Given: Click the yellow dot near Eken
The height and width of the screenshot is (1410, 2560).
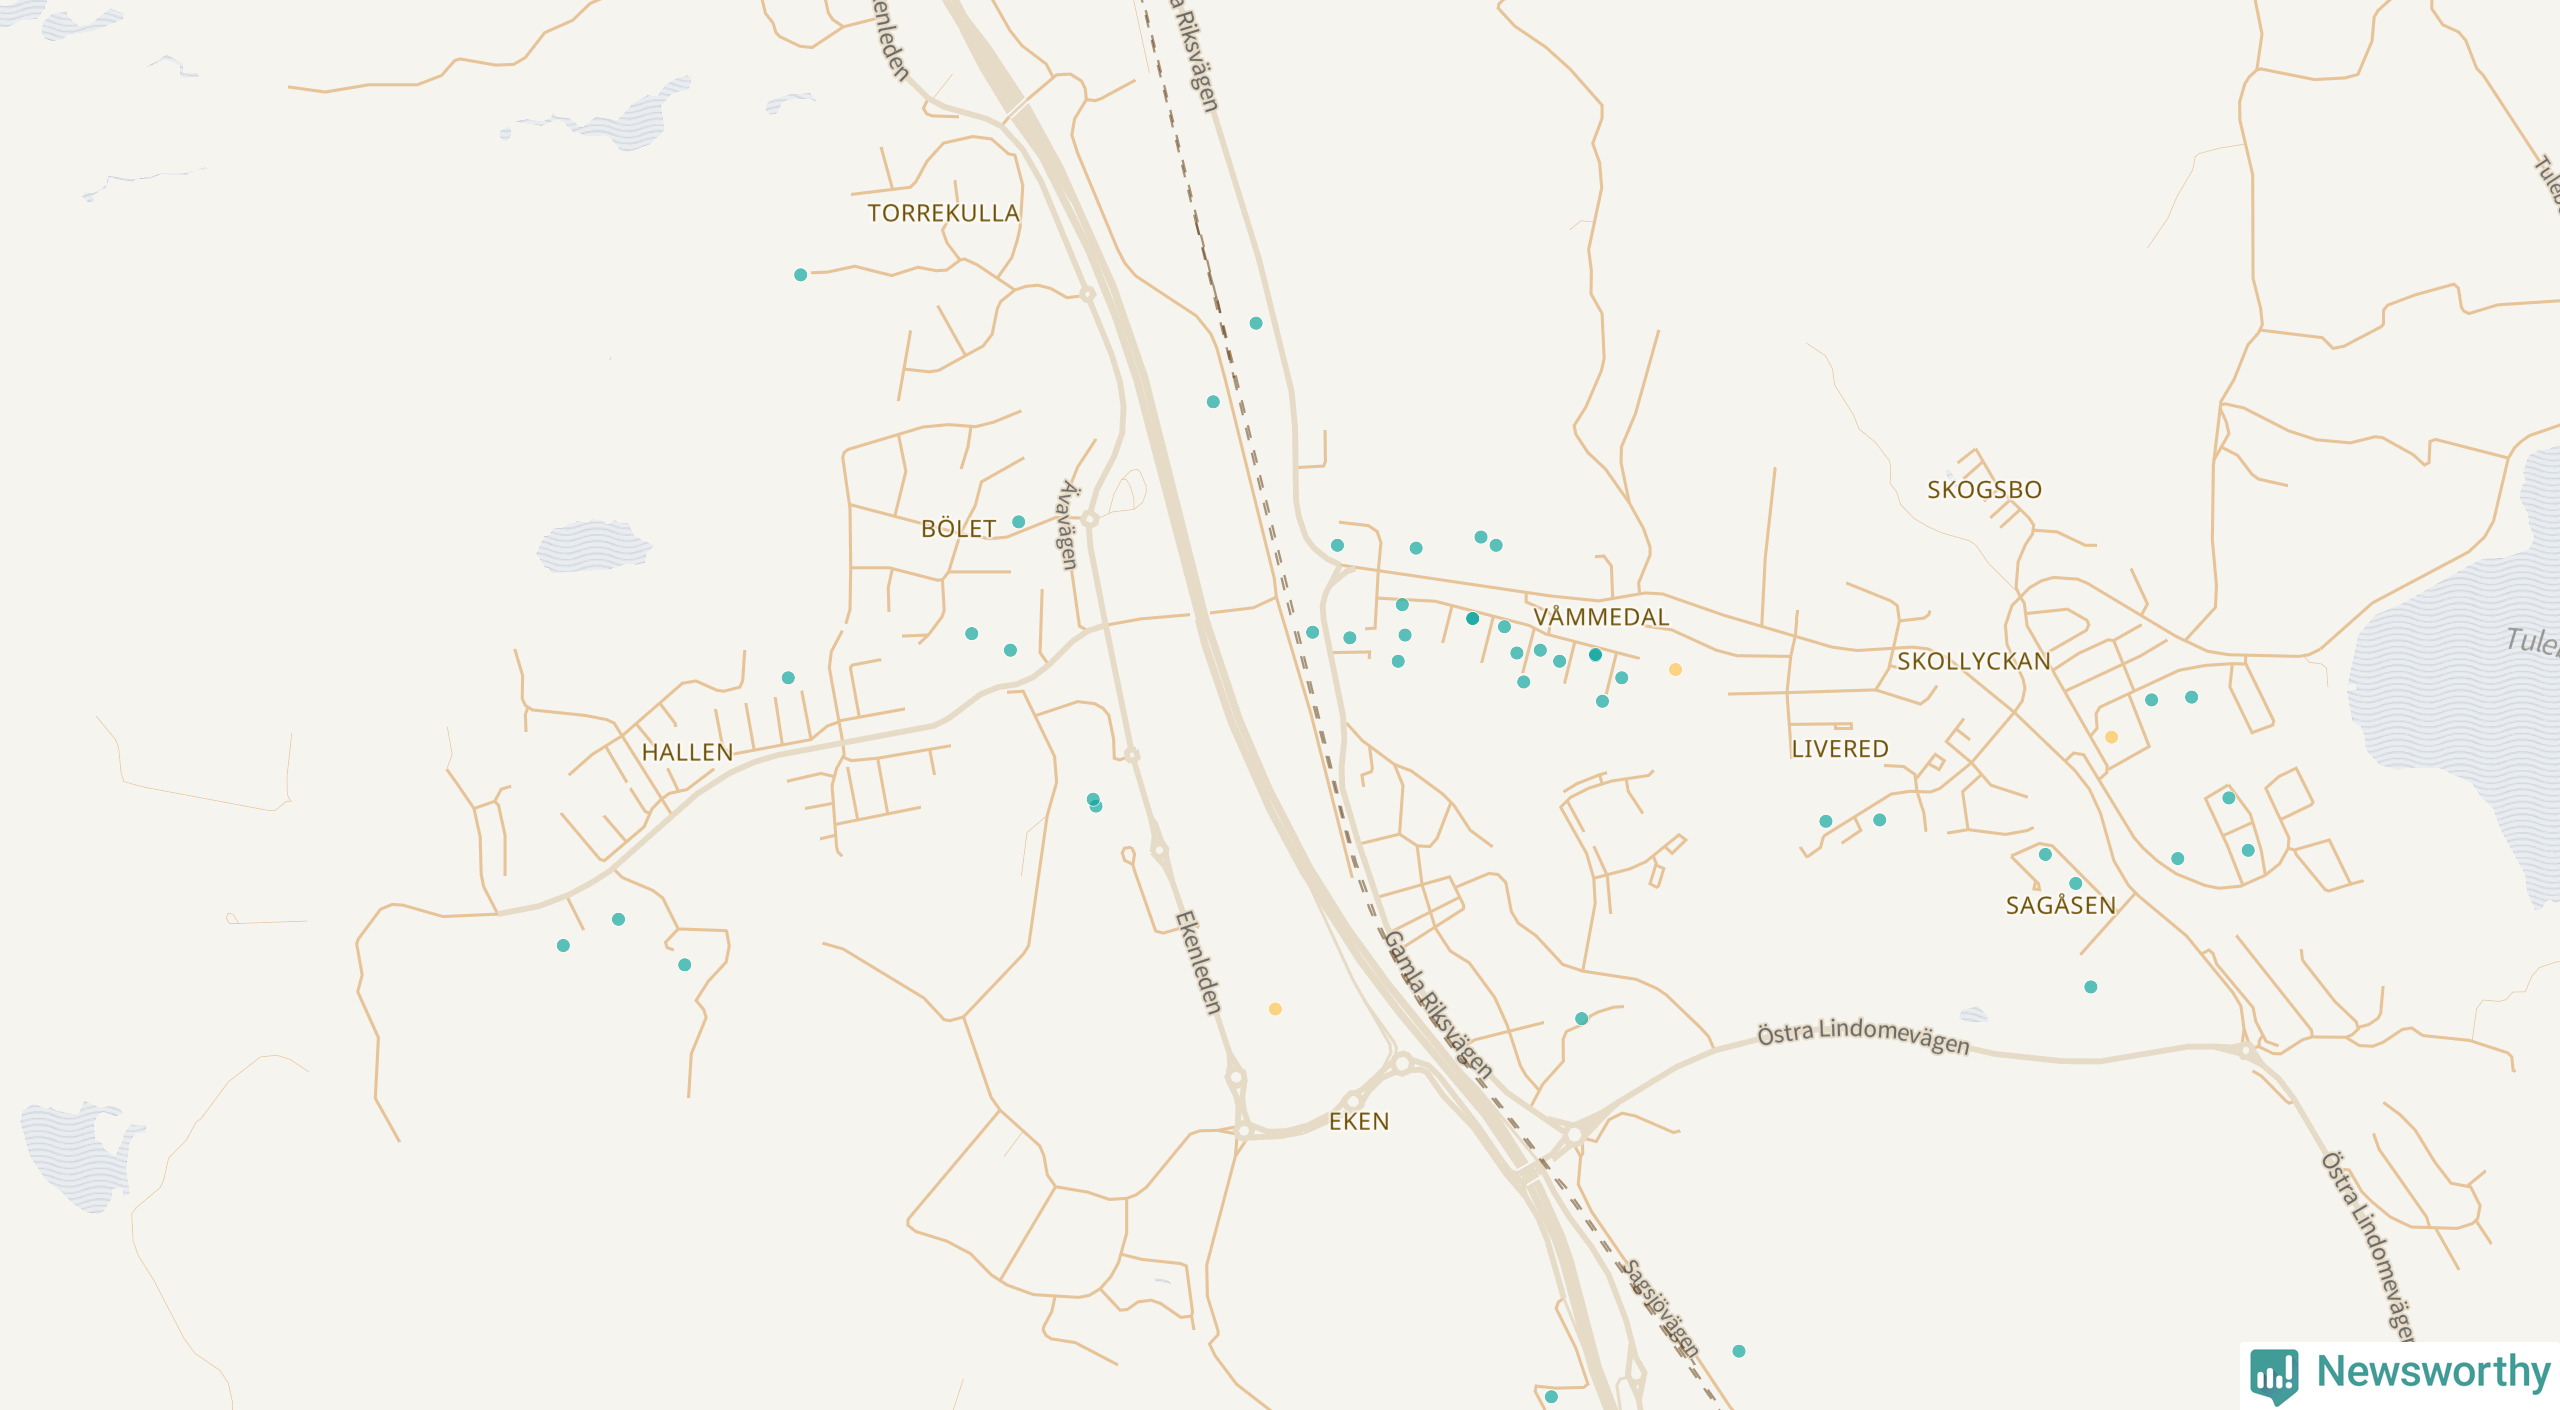Looking at the screenshot, I should point(1275,1009).
